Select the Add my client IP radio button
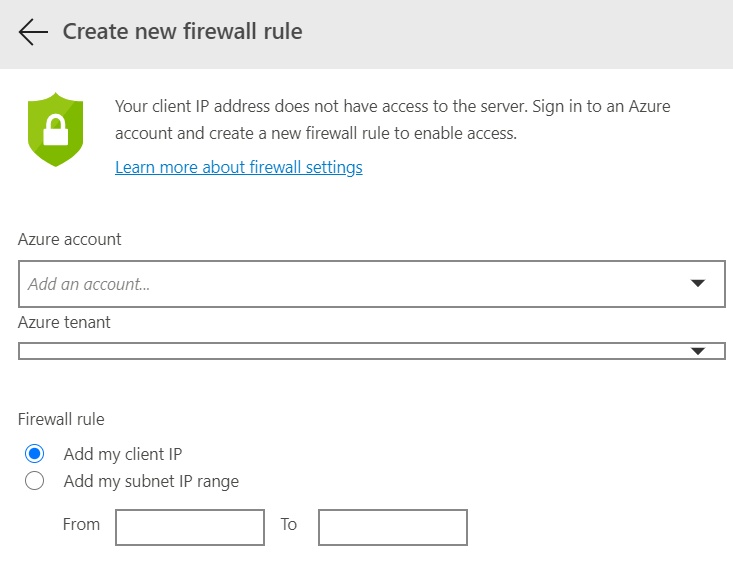This screenshot has height=567, width=733. point(35,453)
